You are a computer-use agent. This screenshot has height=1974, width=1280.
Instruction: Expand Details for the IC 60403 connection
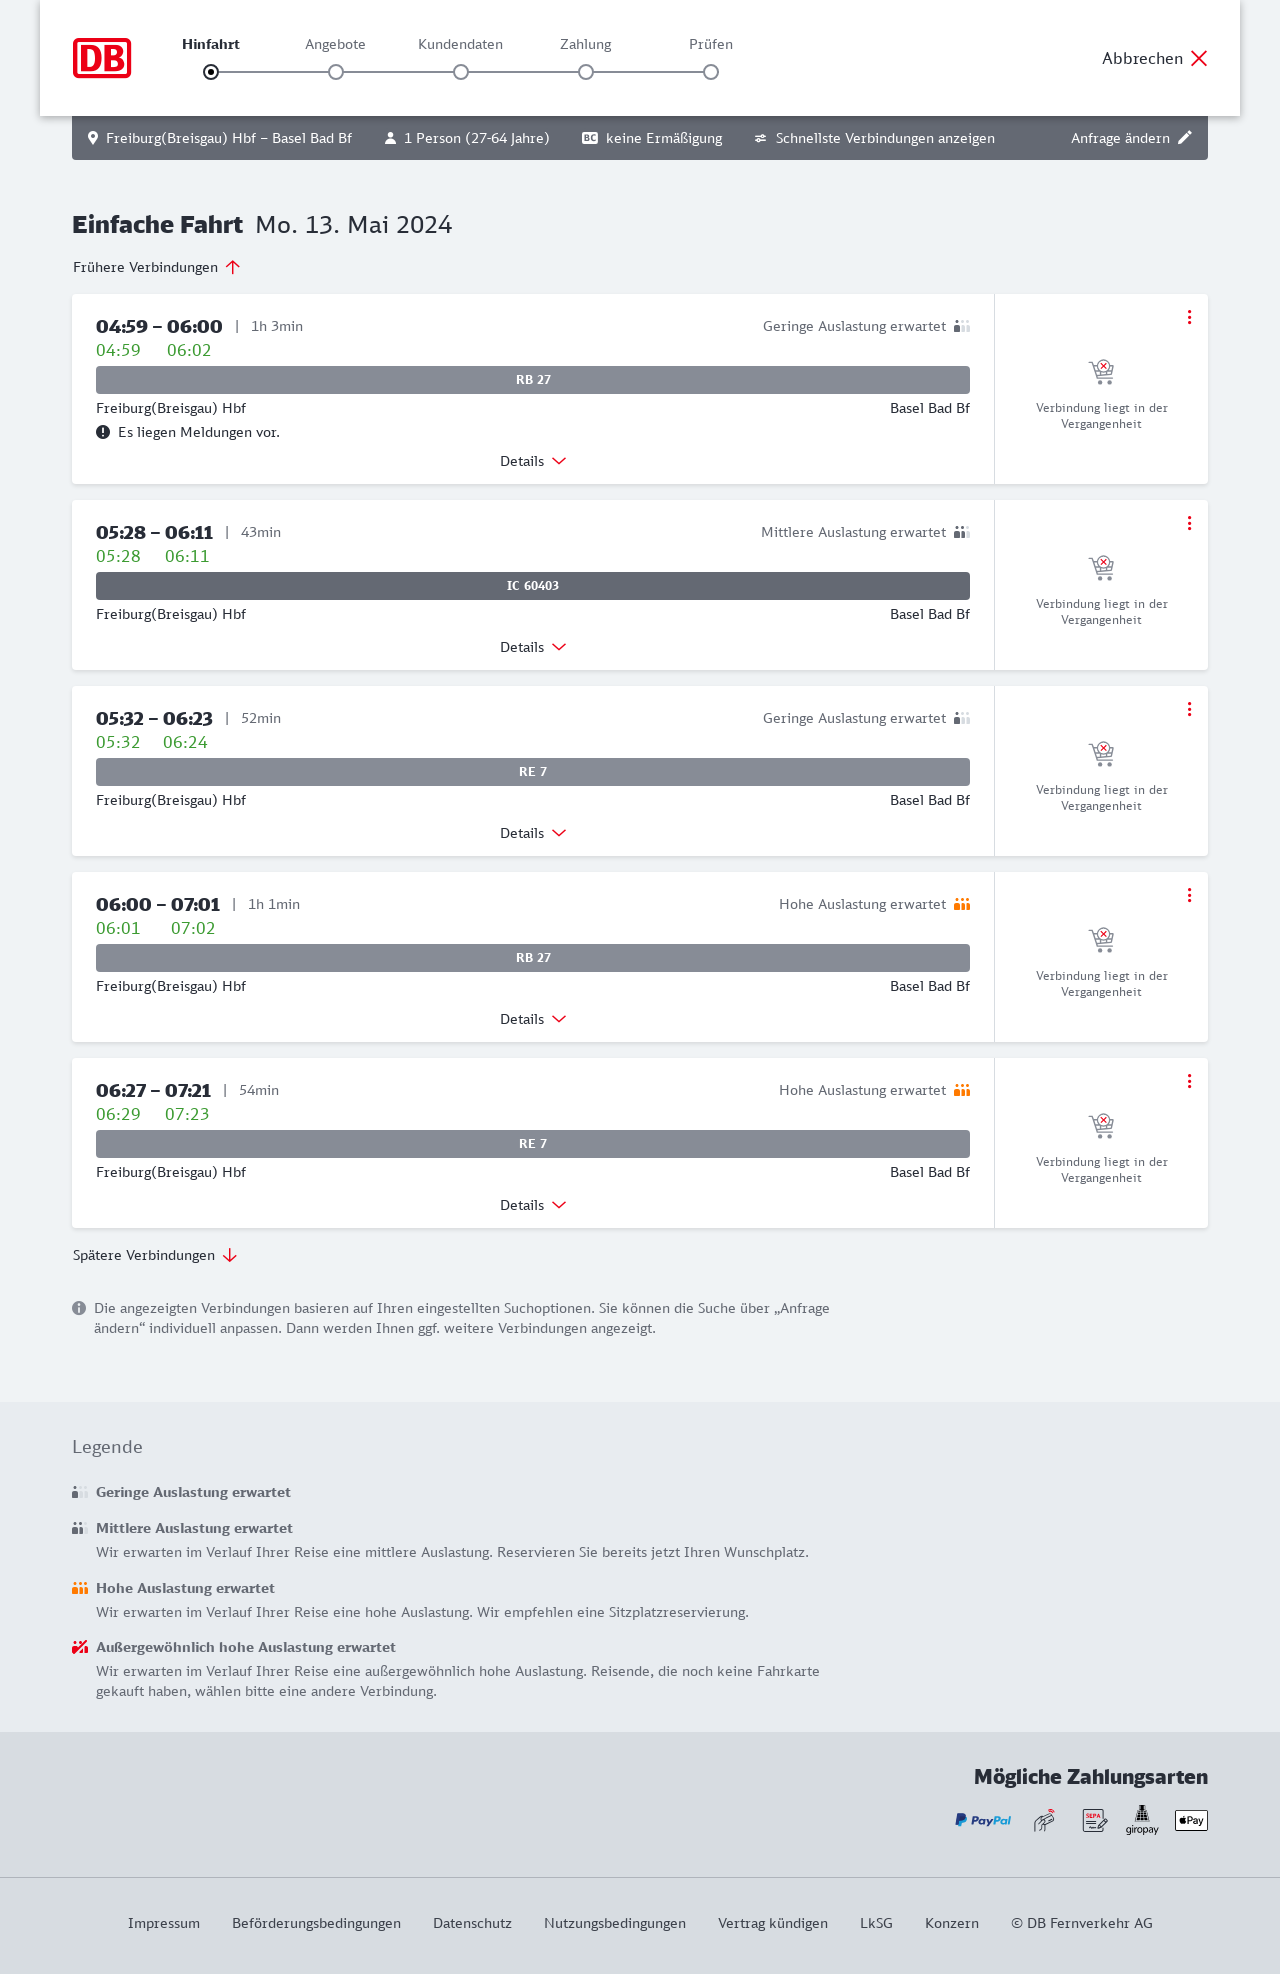[x=533, y=647]
